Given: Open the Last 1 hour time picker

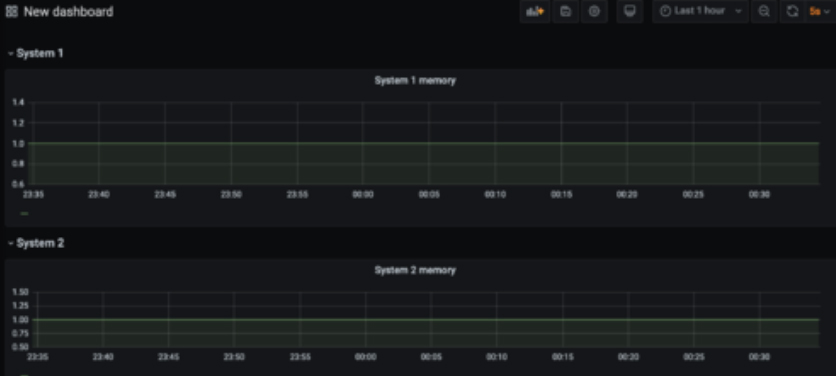Looking at the screenshot, I should pyautogui.click(x=700, y=11).
